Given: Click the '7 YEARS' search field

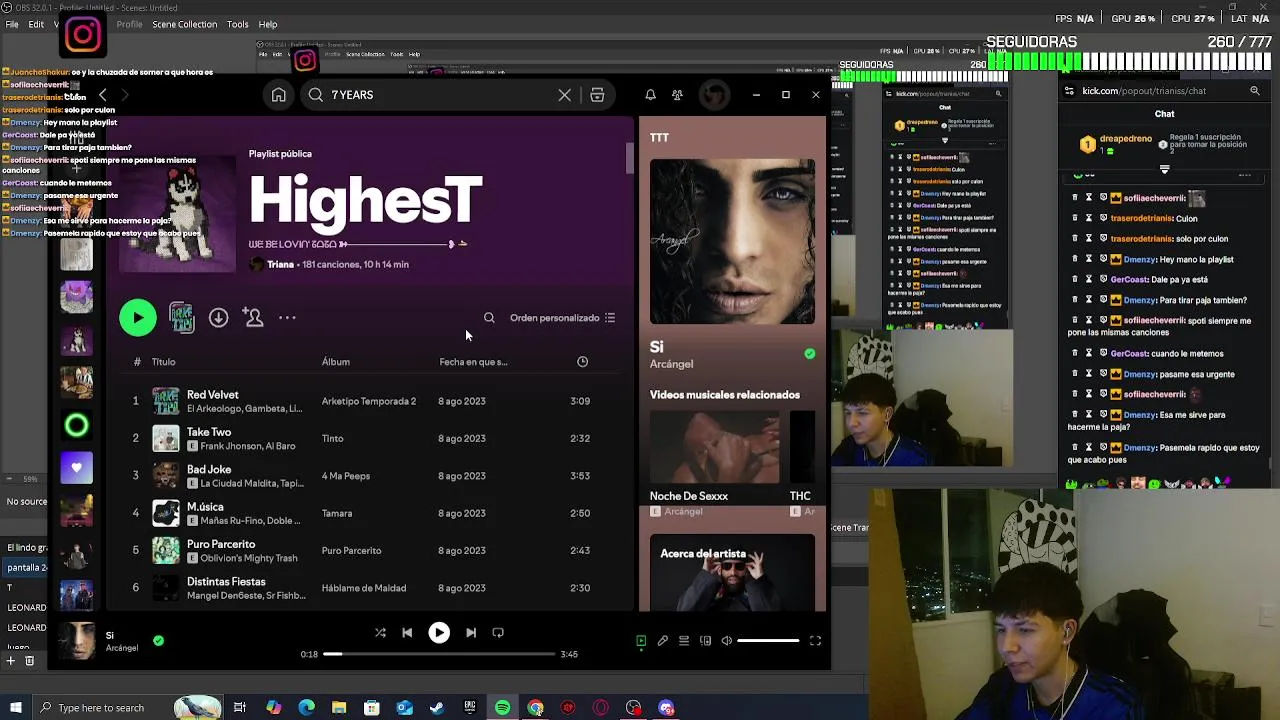Looking at the screenshot, I should 440,95.
